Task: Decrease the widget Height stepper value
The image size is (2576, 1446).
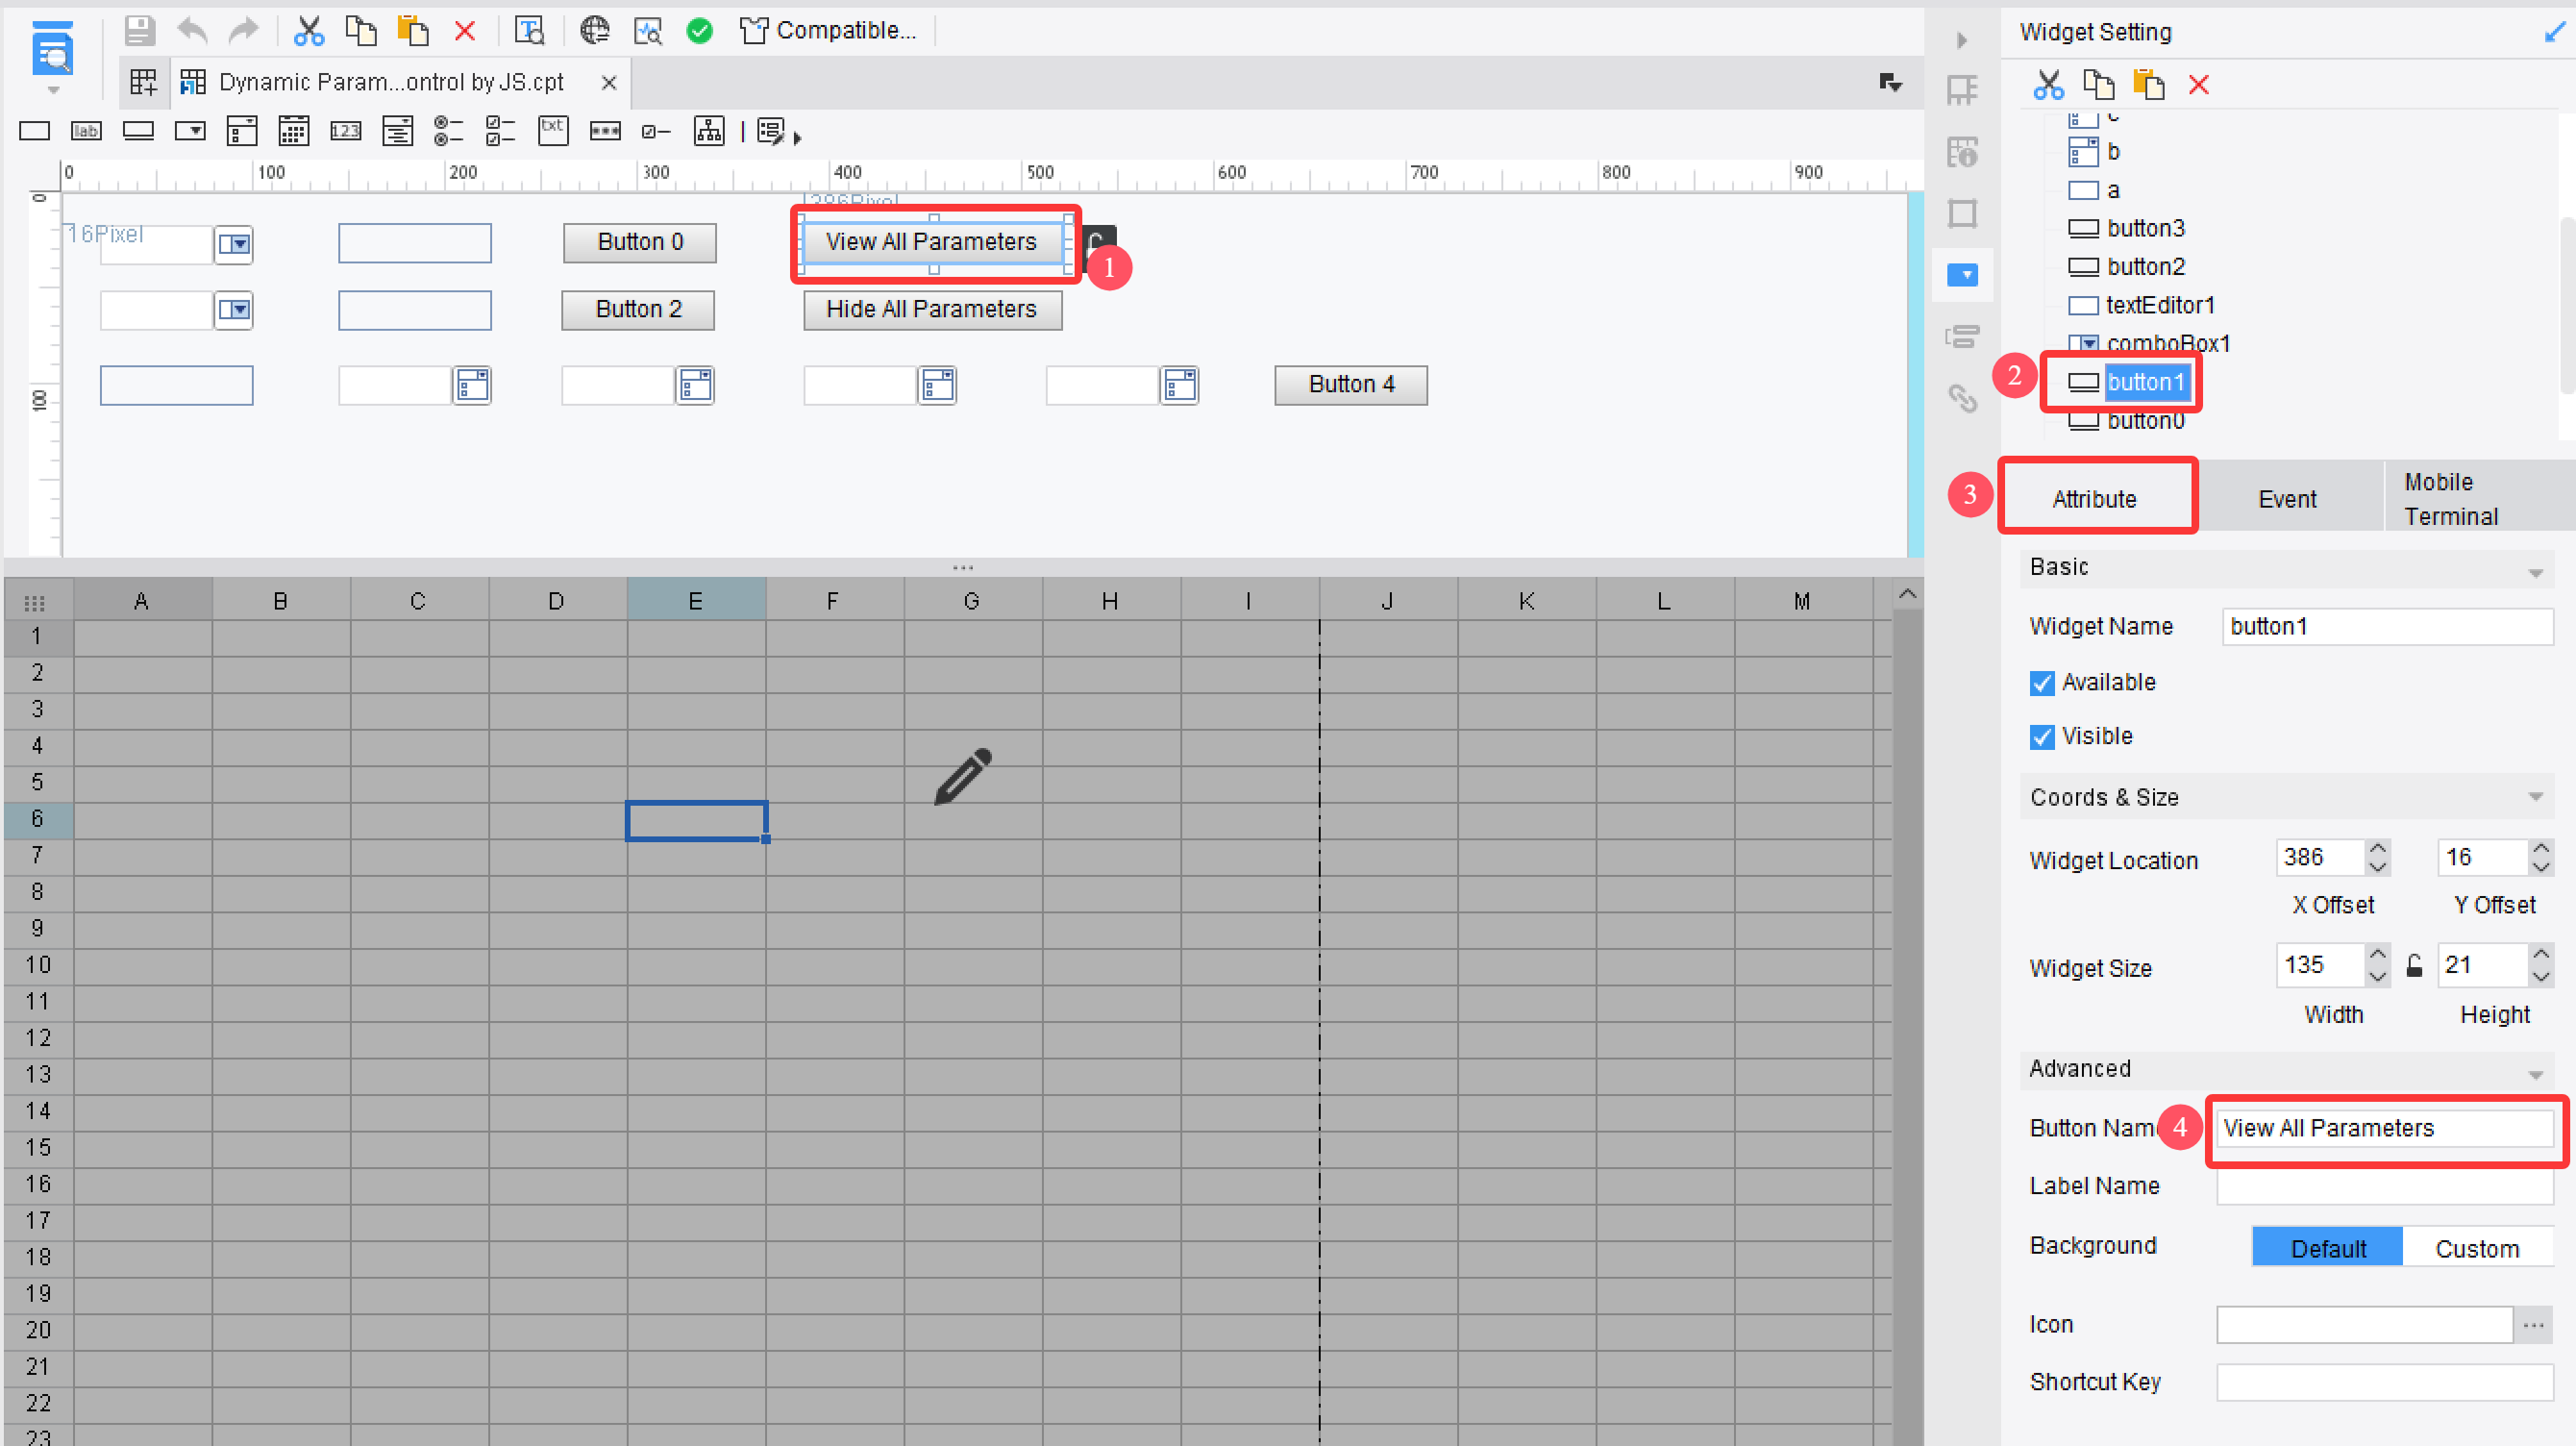Action: [x=2541, y=976]
